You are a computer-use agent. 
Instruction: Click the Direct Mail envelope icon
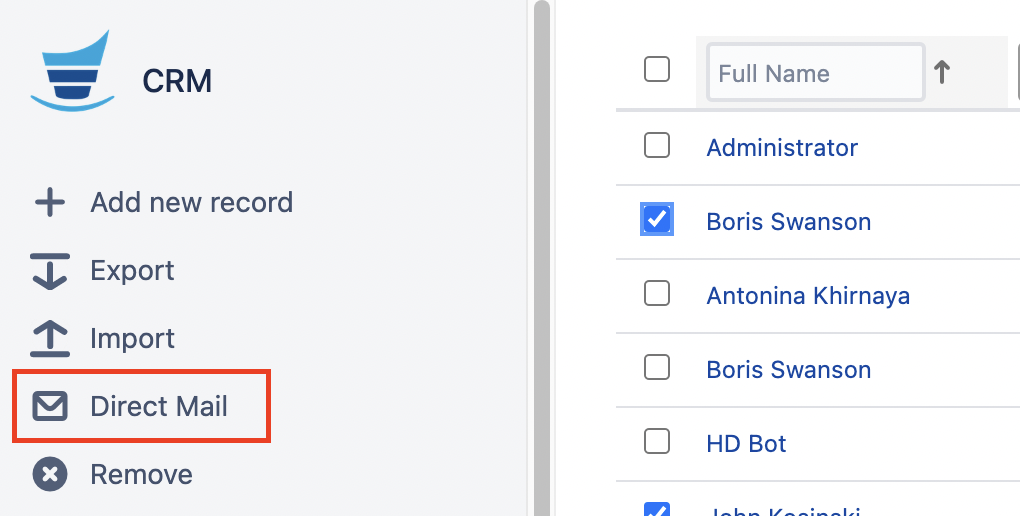coord(50,407)
